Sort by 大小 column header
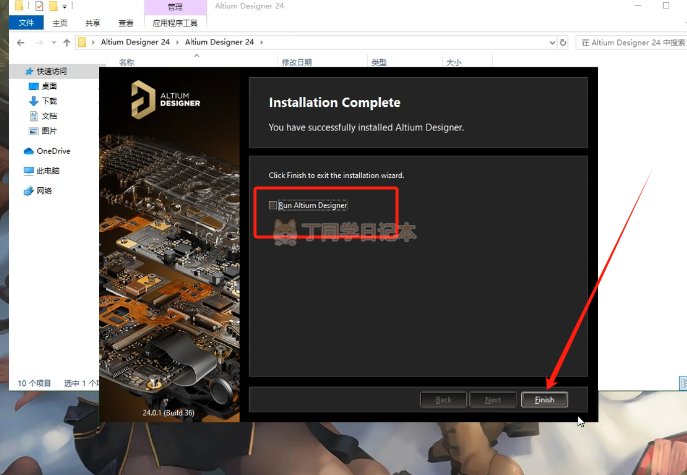The width and height of the screenshot is (687, 475). 453,62
